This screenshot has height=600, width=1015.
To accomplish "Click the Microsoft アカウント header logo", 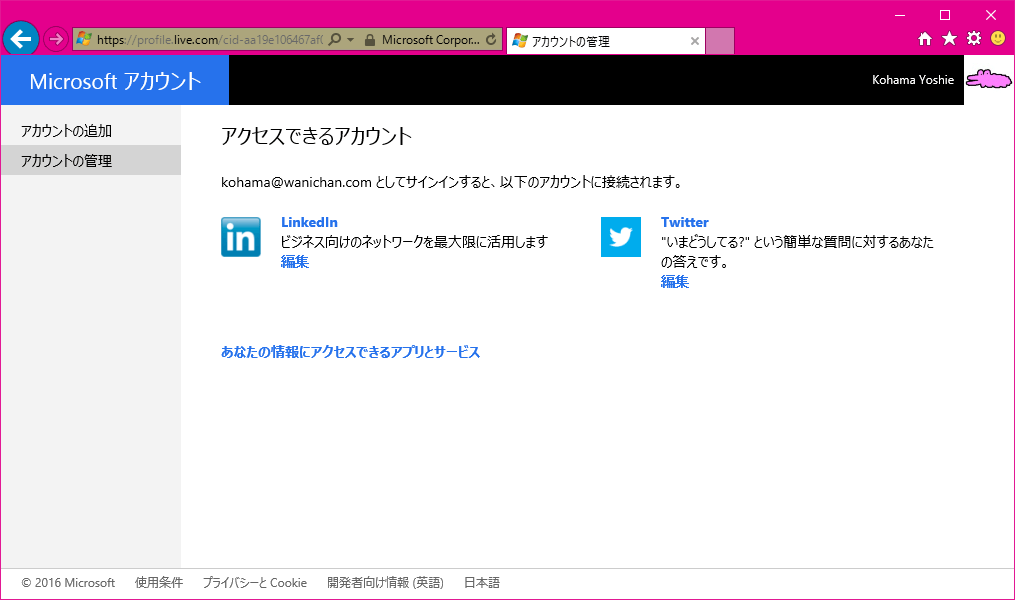I will coord(115,80).
